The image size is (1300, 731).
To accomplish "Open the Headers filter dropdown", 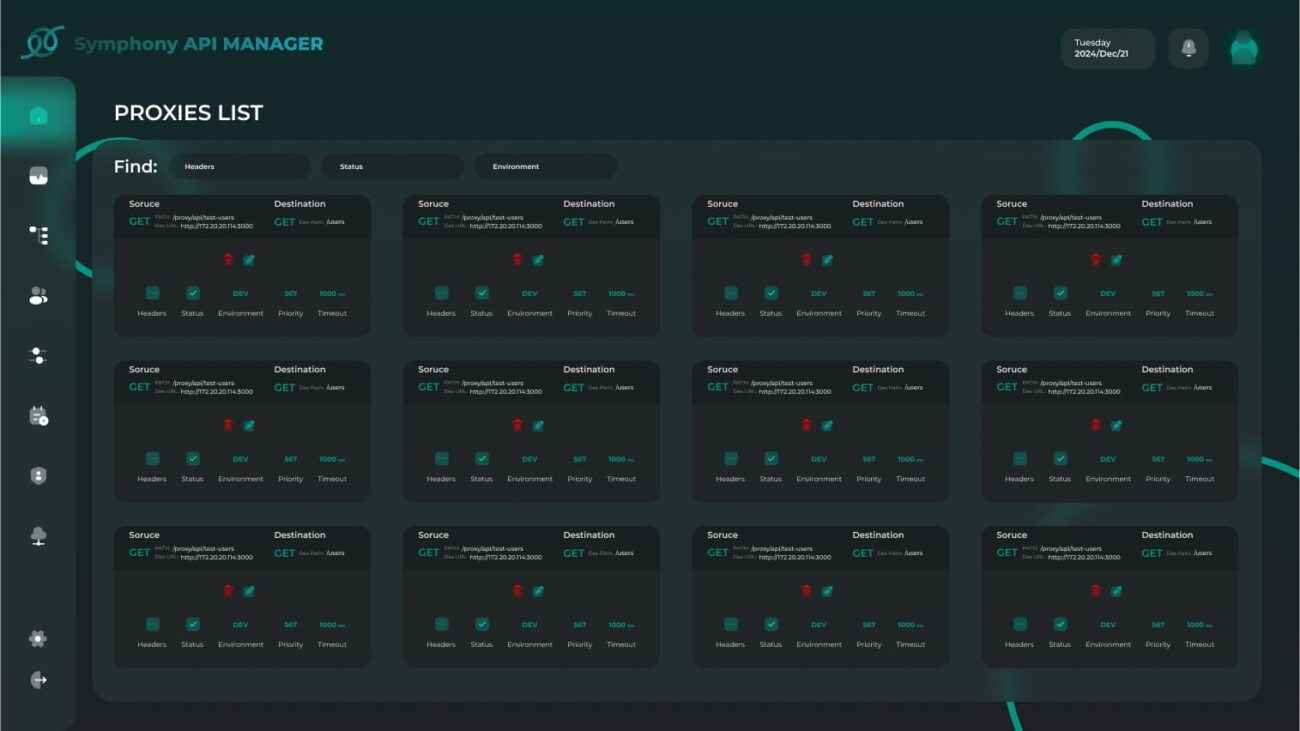I will tap(240, 167).
